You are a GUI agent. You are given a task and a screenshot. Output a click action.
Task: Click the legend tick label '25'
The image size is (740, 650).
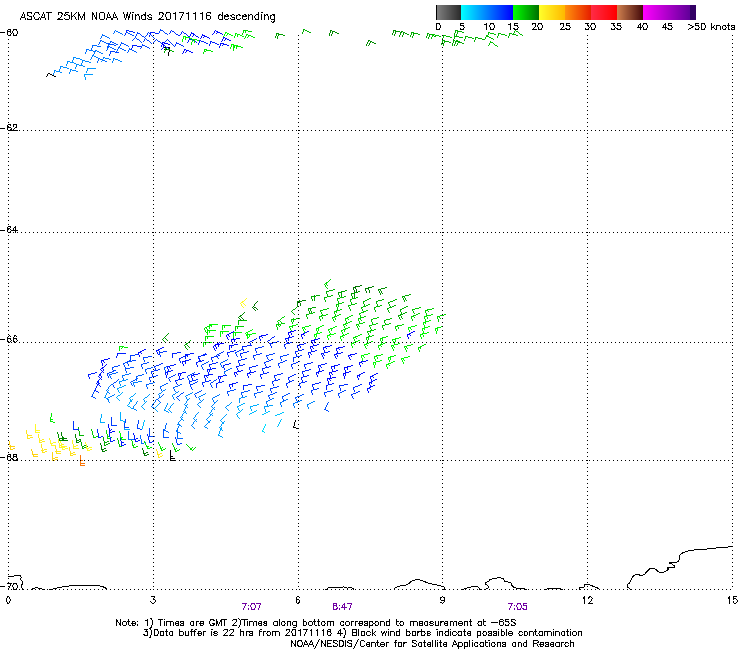pos(565,27)
